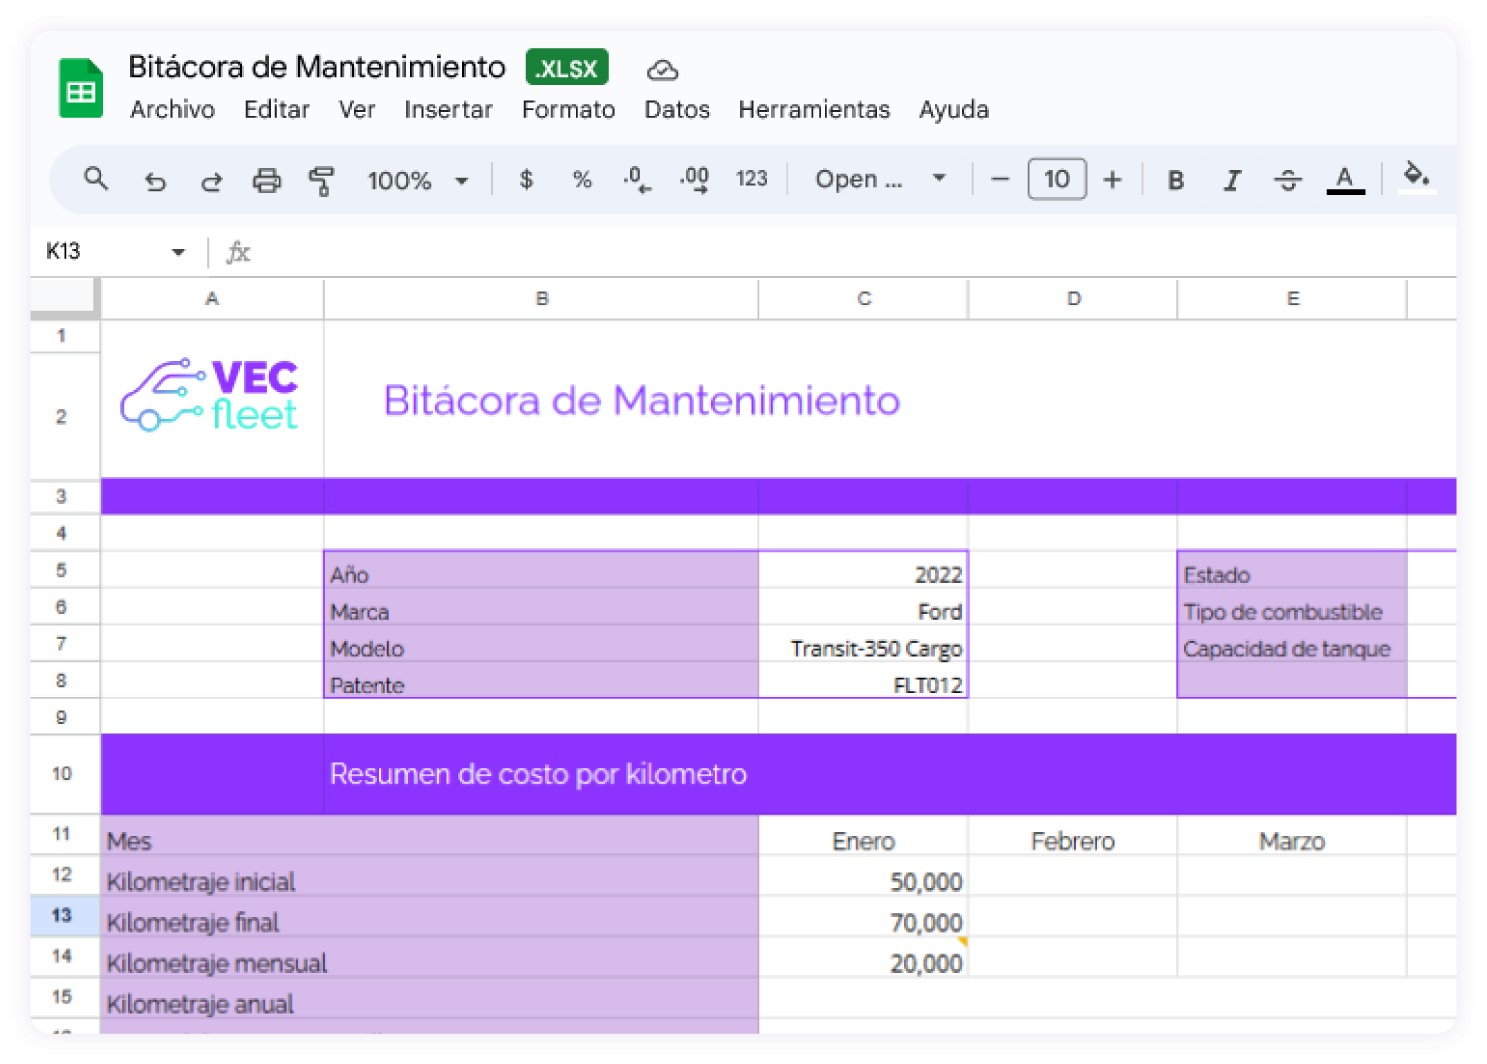Select column B header
Screen dimensions: 1487x1064
541,299
